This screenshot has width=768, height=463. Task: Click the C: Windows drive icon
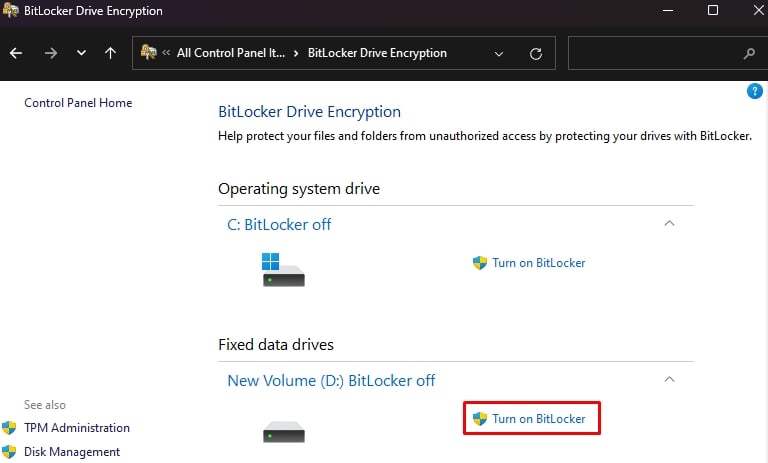pos(283,269)
